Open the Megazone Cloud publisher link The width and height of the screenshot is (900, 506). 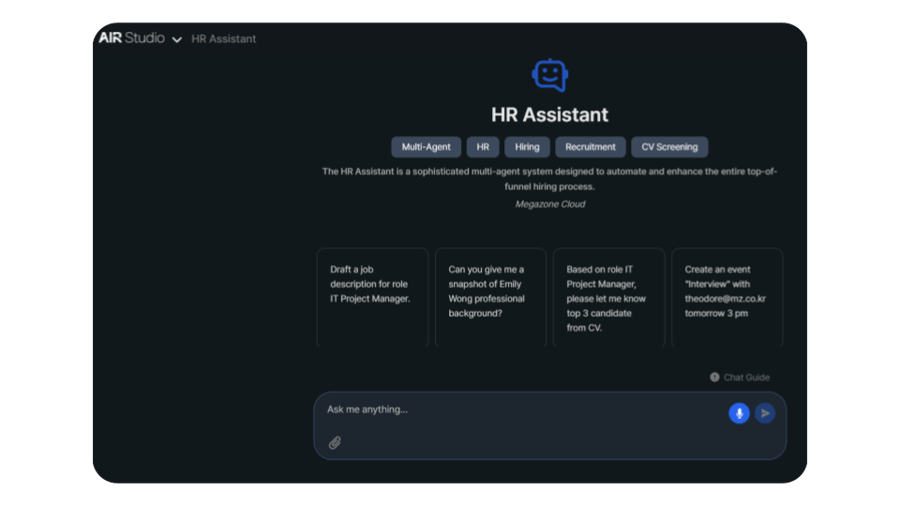(x=549, y=204)
